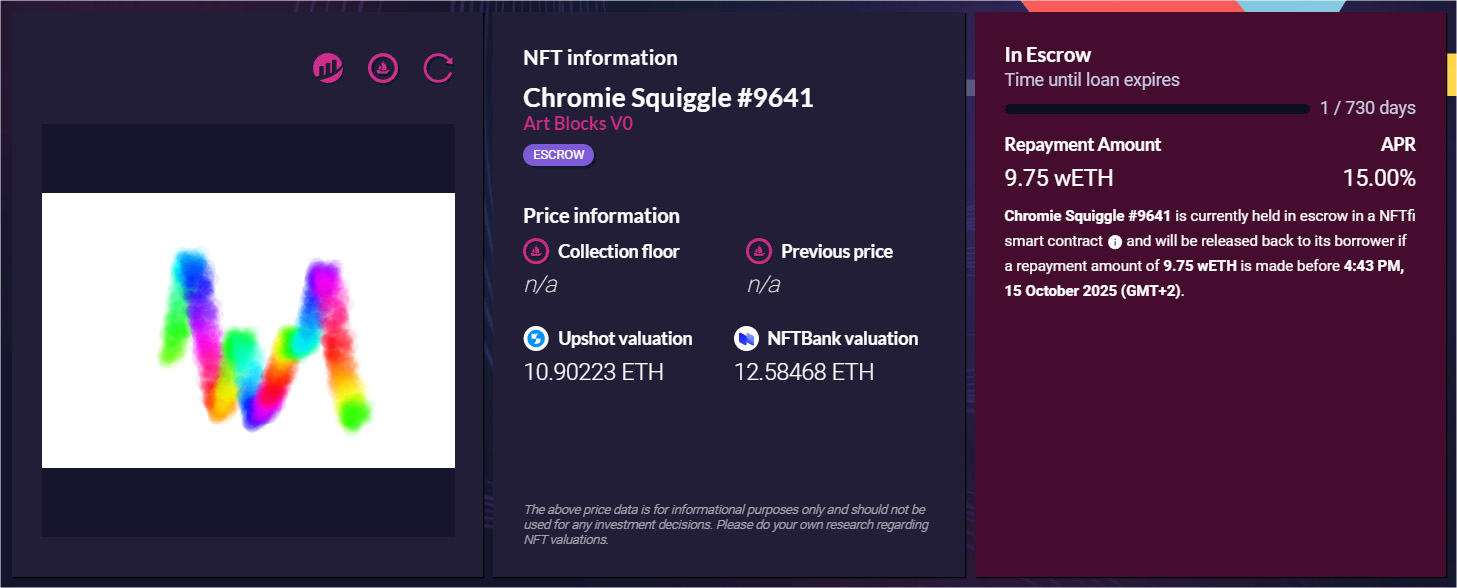Click the OpenSea icon beside Collection floor
1457x588 pixels.
(536, 251)
